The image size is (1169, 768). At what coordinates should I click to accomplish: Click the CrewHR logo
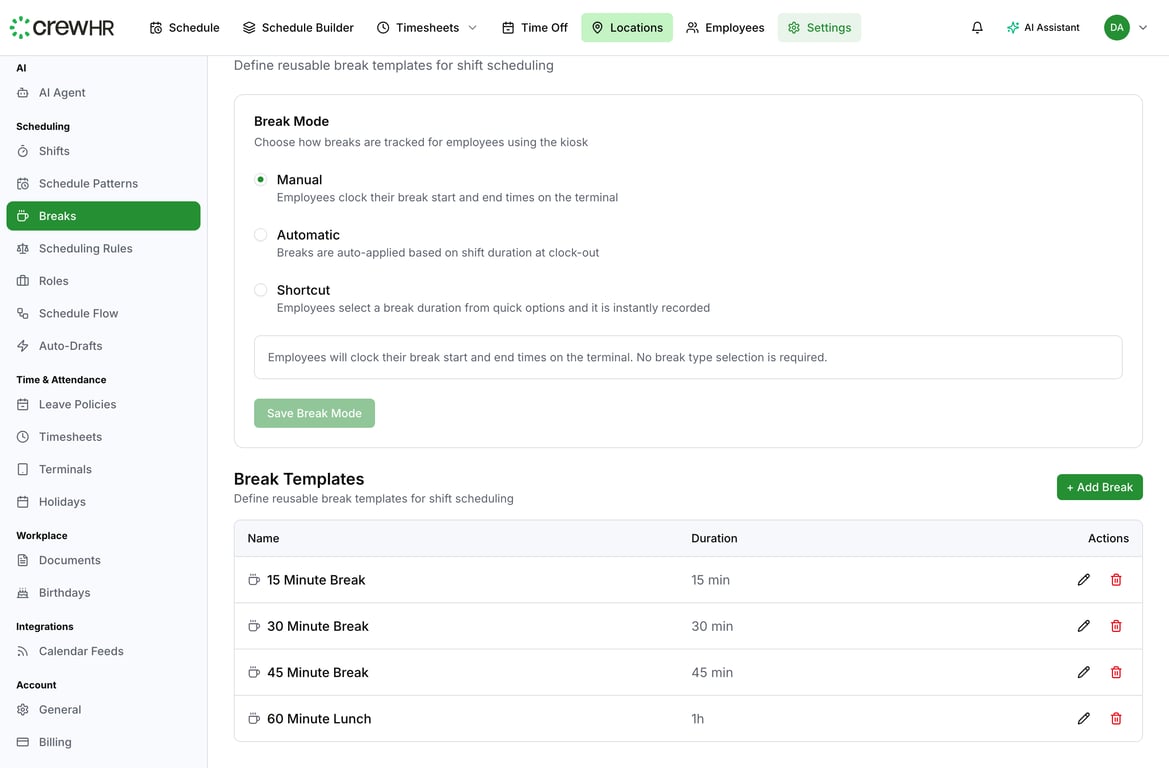click(x=62, y=27)
